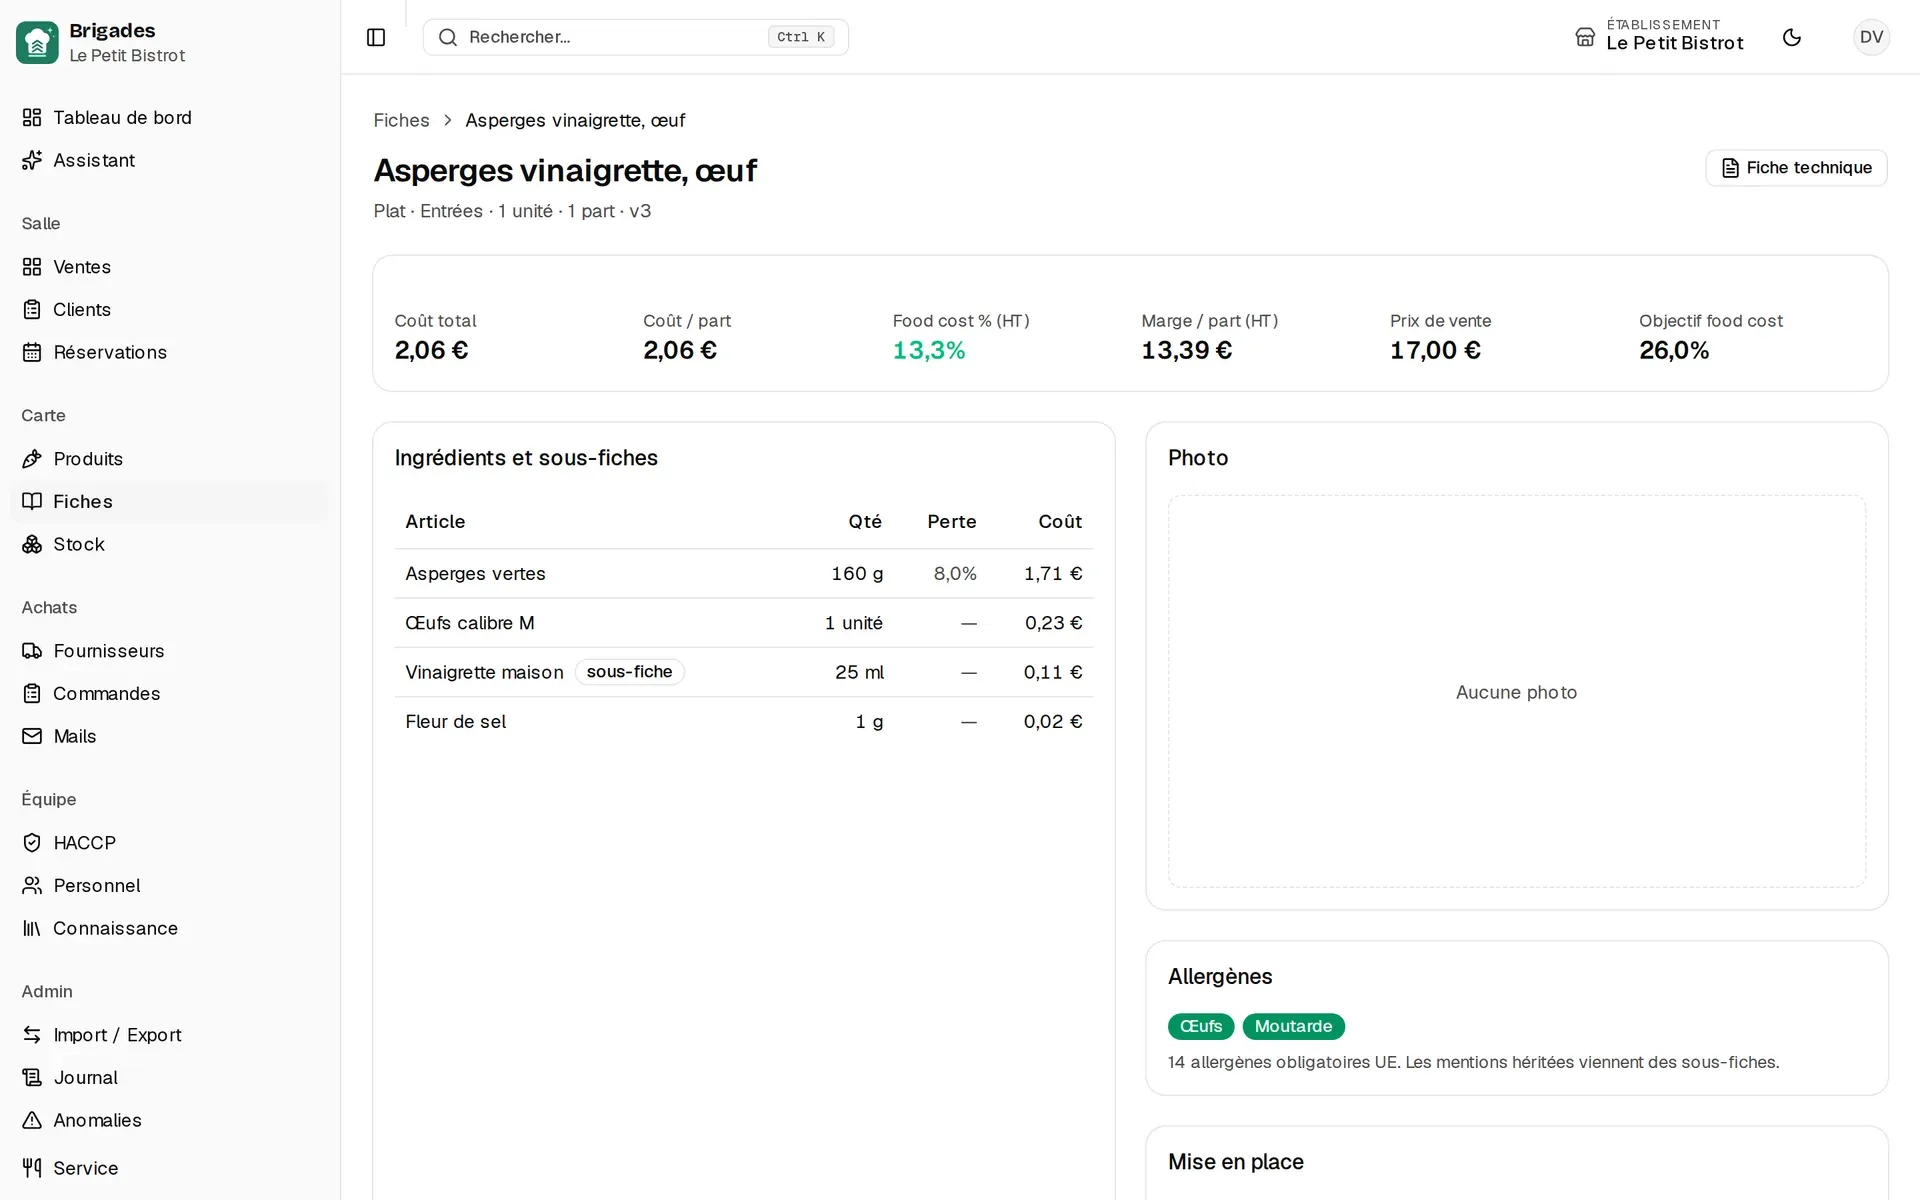Image resolution: width=1920 pixels, height=1200 pixels.
Task: Click the Ctrl K shortcut badge
Action: coord(801,37)
